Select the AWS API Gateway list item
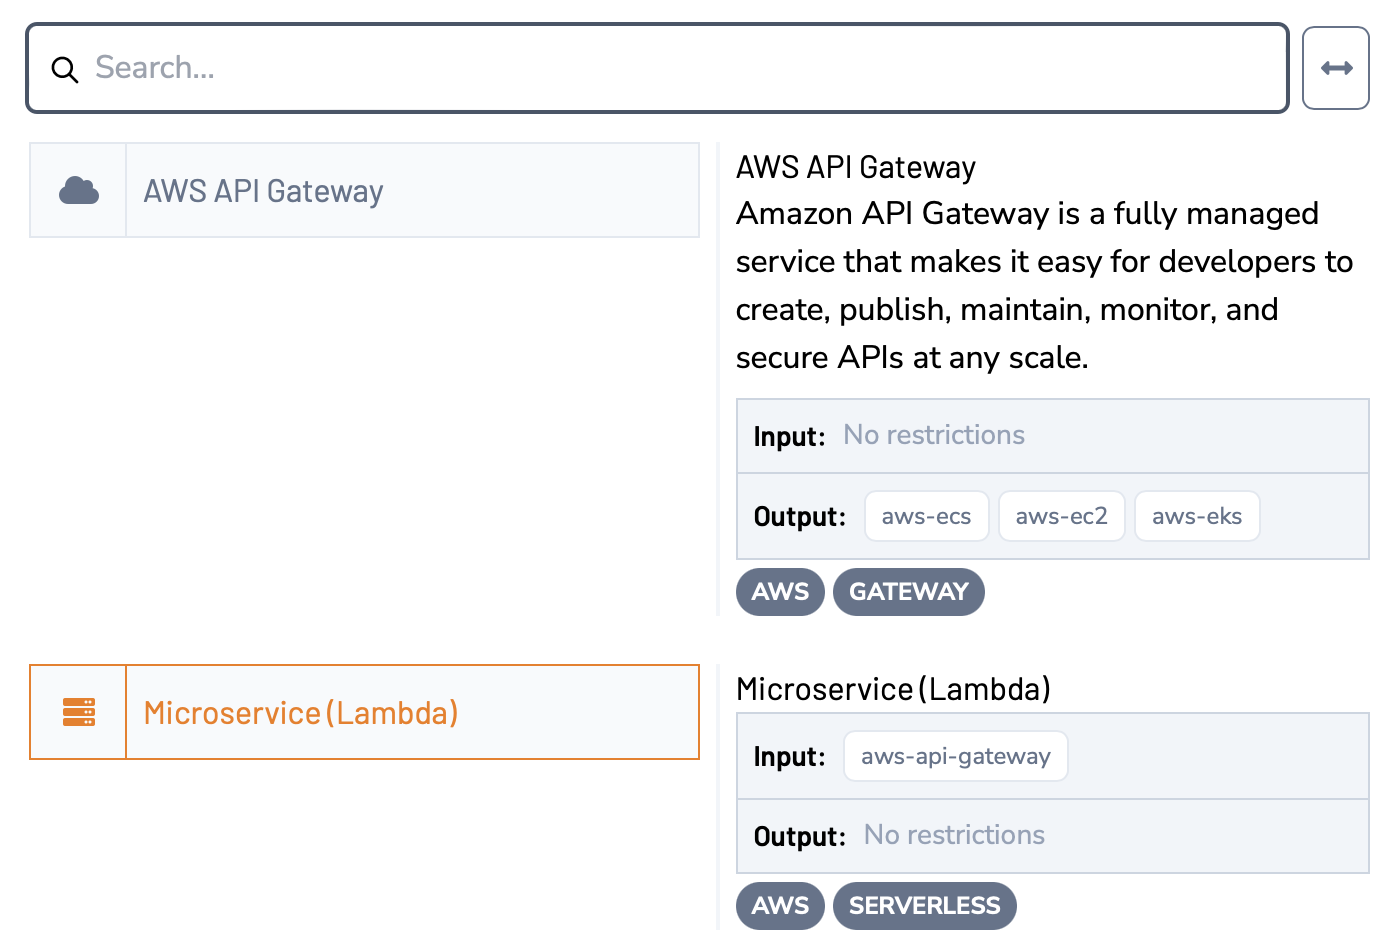The width and height of the screenshot is (1384, 944). 411,190
